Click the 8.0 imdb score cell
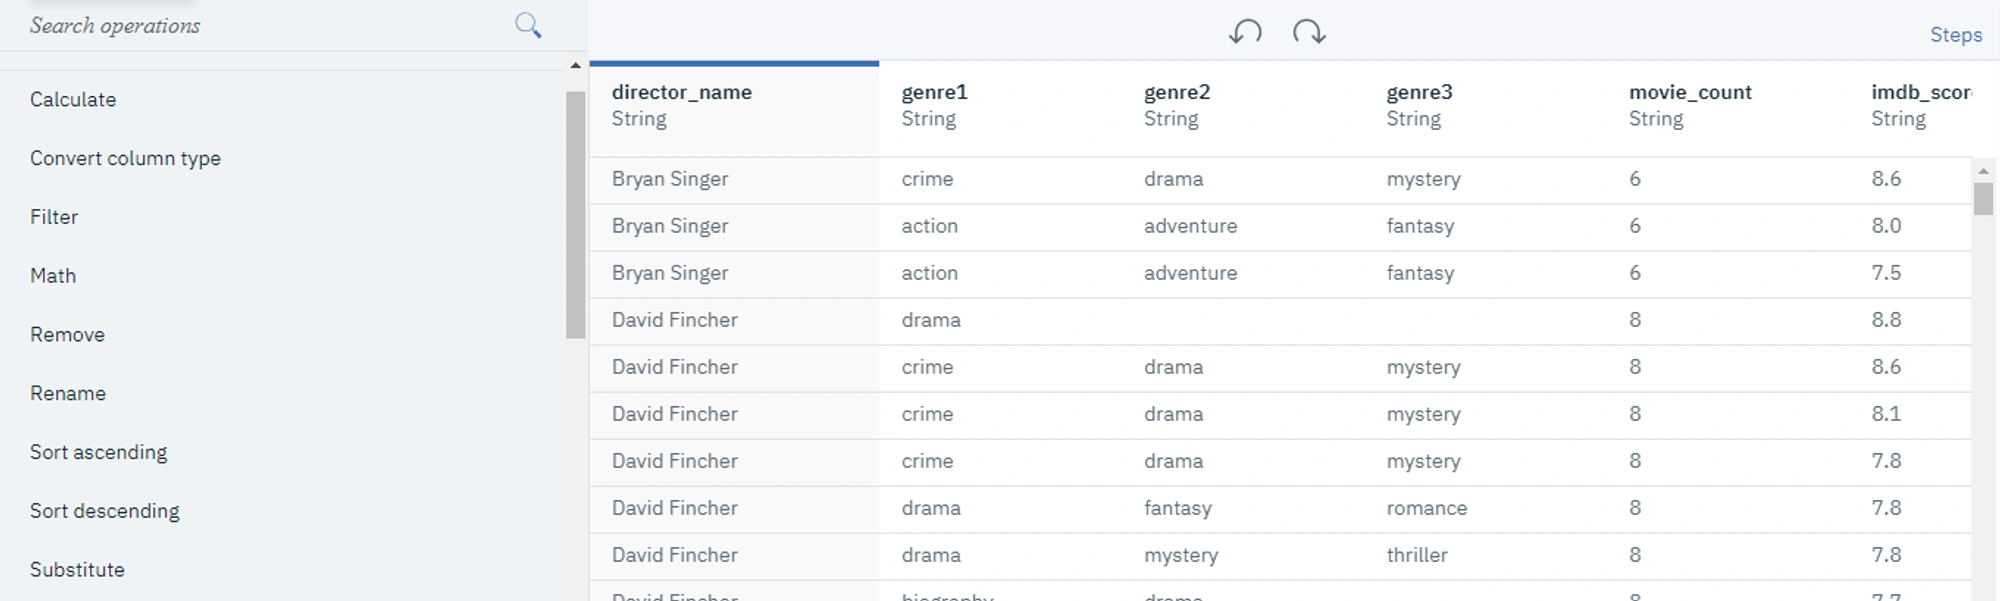Viewport: 2000px width, 601px height. pos(1886,226)
